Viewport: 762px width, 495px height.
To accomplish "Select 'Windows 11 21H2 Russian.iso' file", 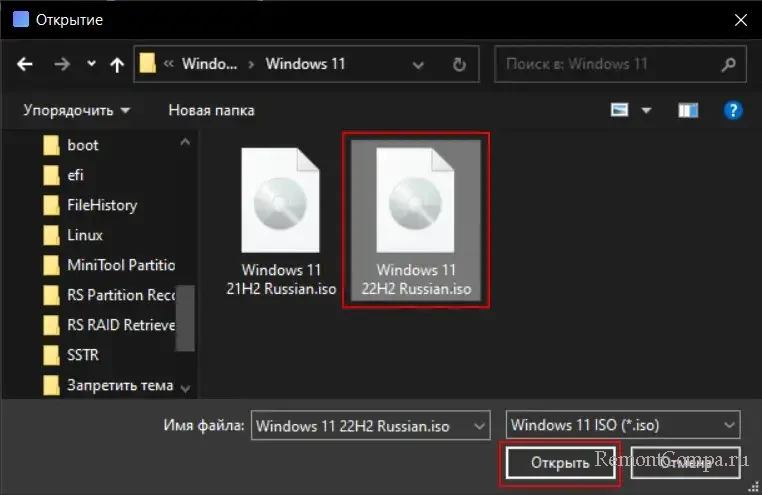I will 281,222.
